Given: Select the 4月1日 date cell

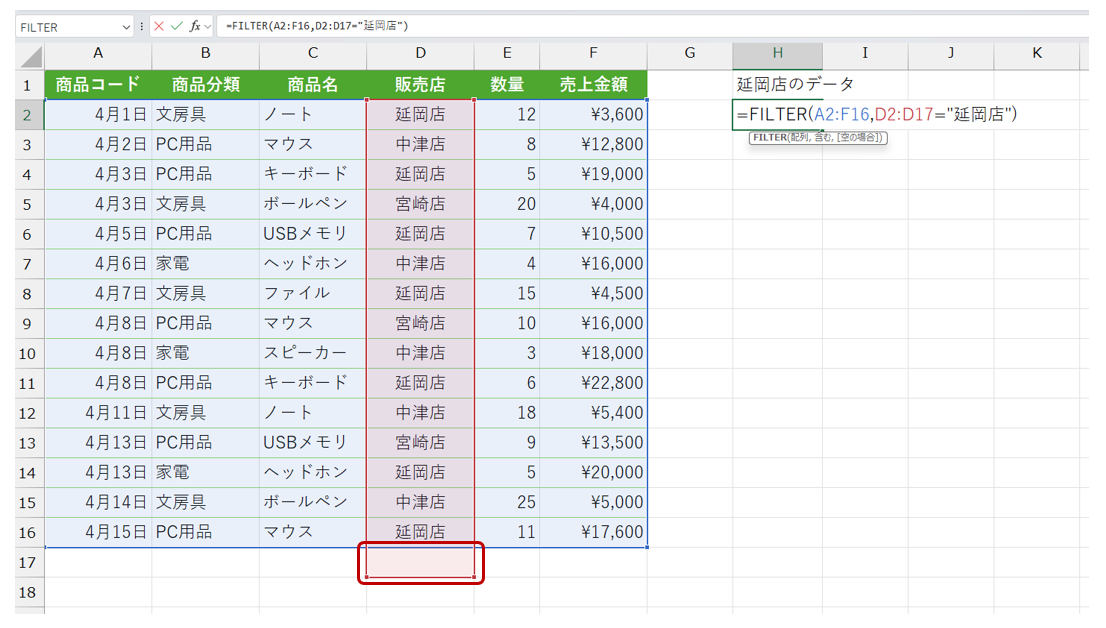Looking at the screenshot, I should pos(98,114).
